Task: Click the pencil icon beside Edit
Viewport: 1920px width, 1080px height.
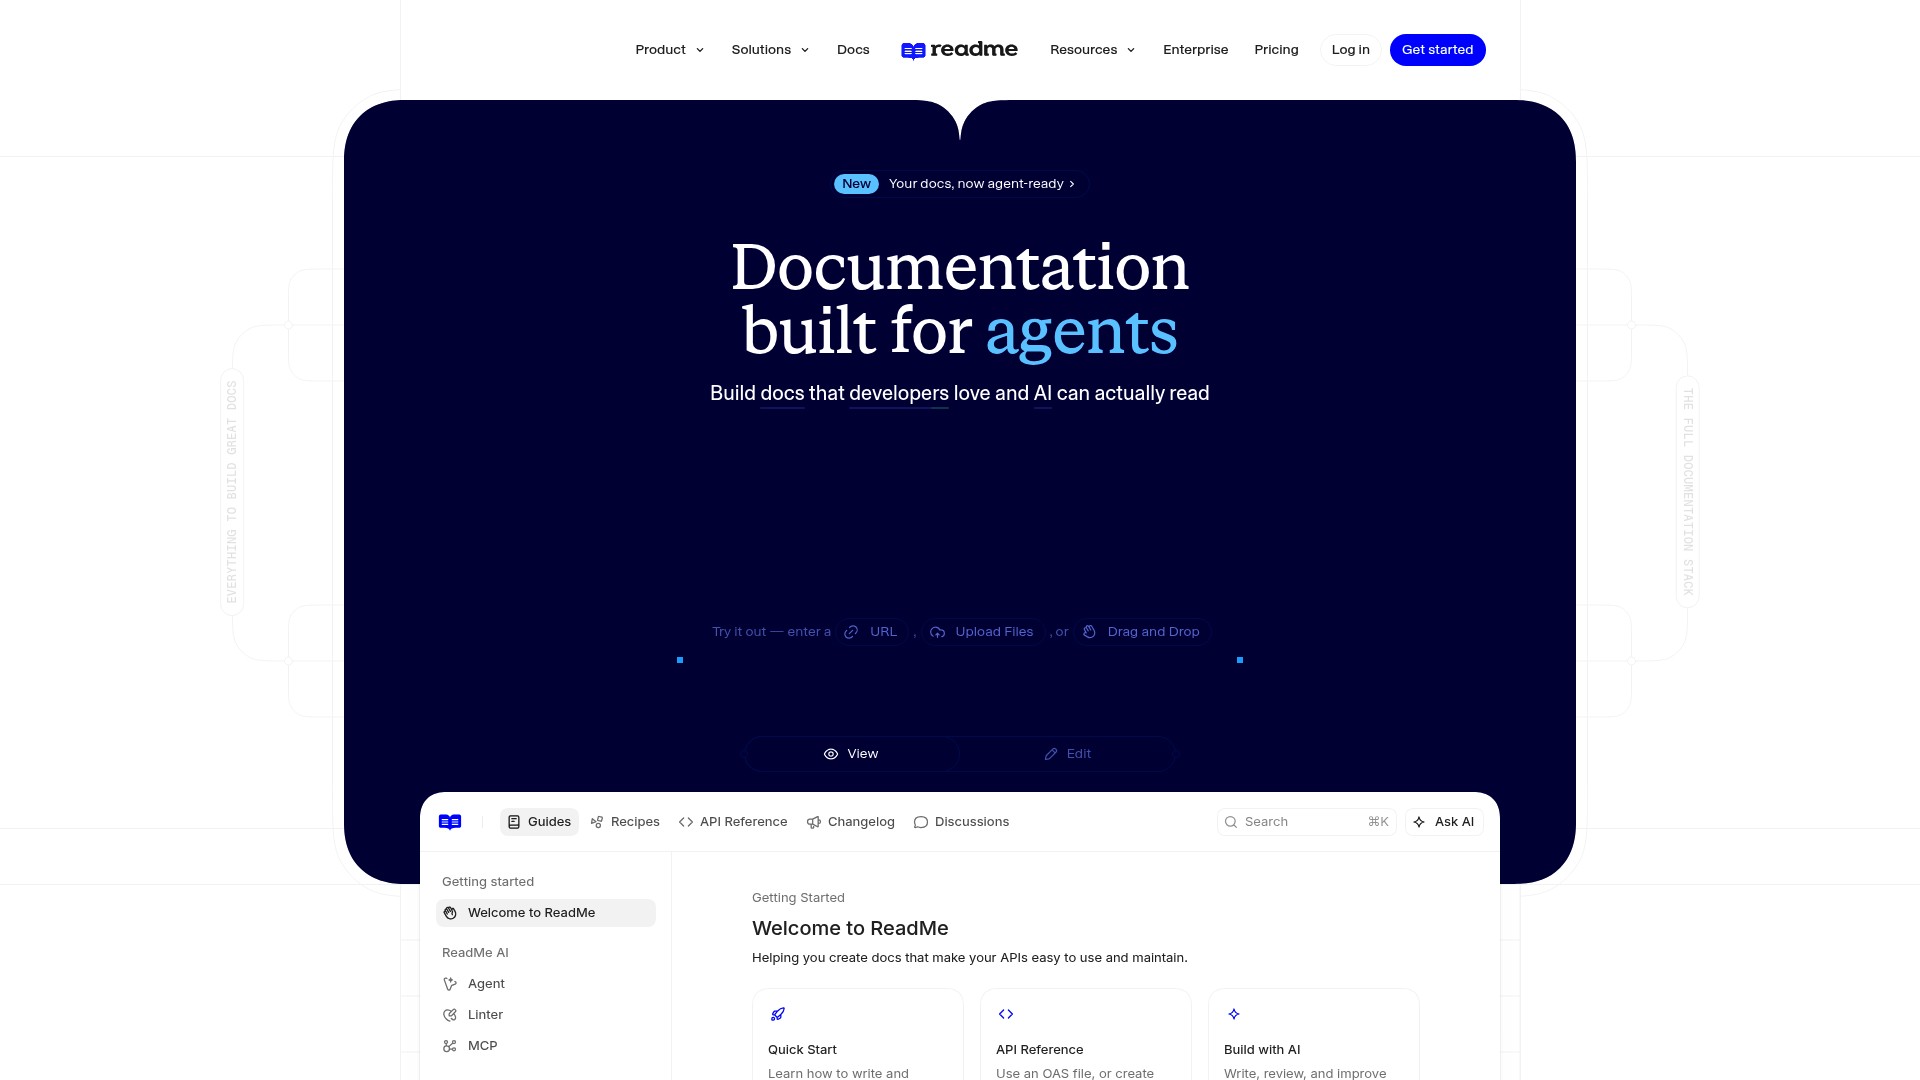Action: pos(1051,754)
